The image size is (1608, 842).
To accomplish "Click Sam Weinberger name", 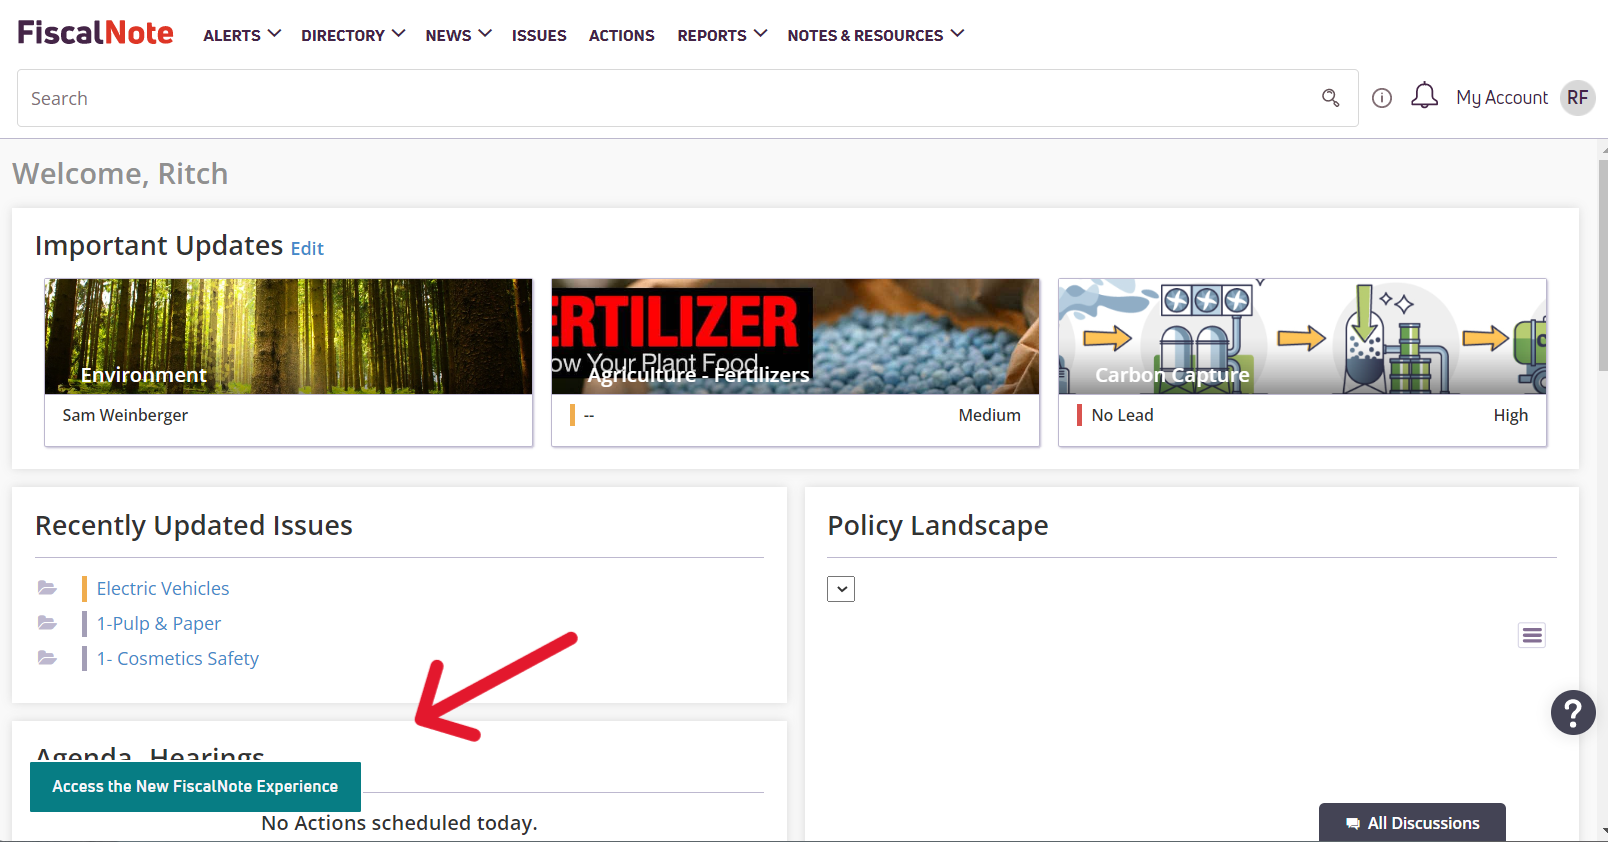I will click(125, 415).
